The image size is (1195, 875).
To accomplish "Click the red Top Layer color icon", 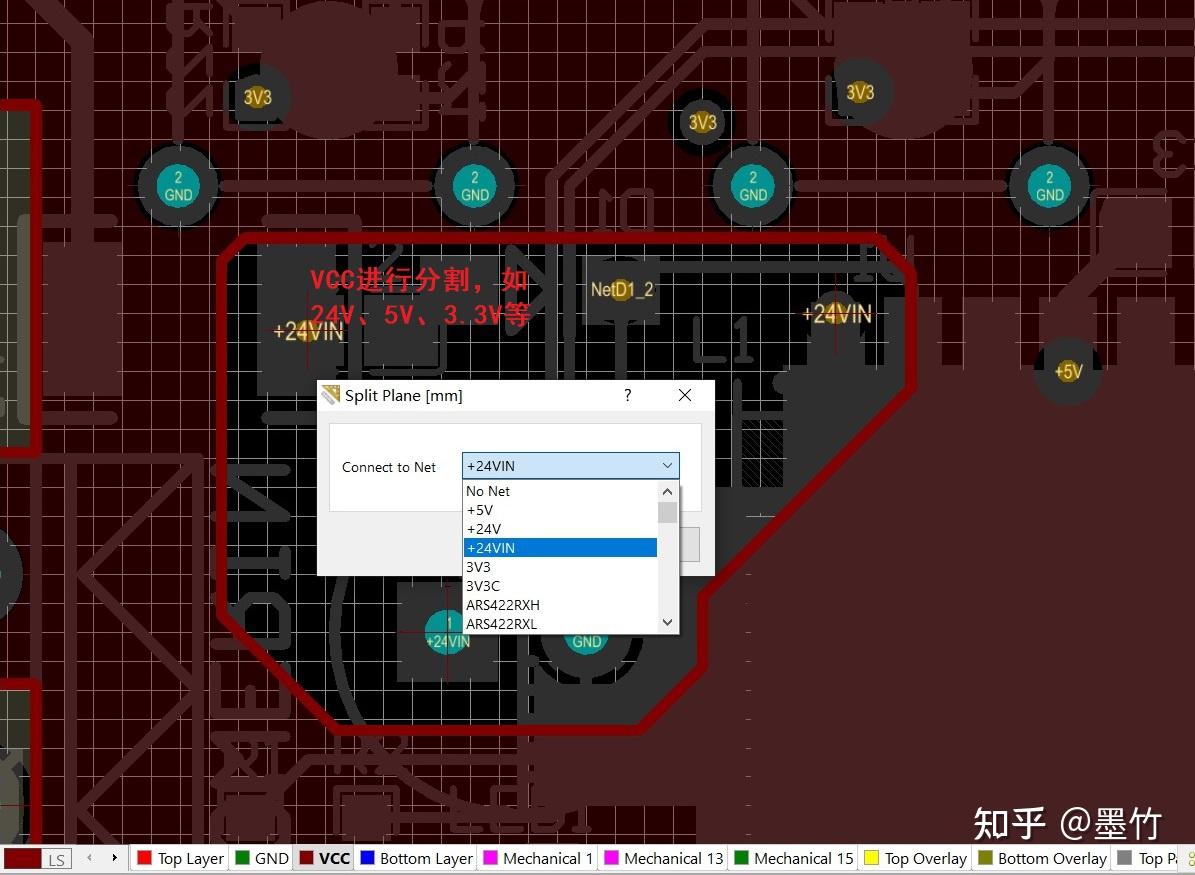I will click(146, 858).
